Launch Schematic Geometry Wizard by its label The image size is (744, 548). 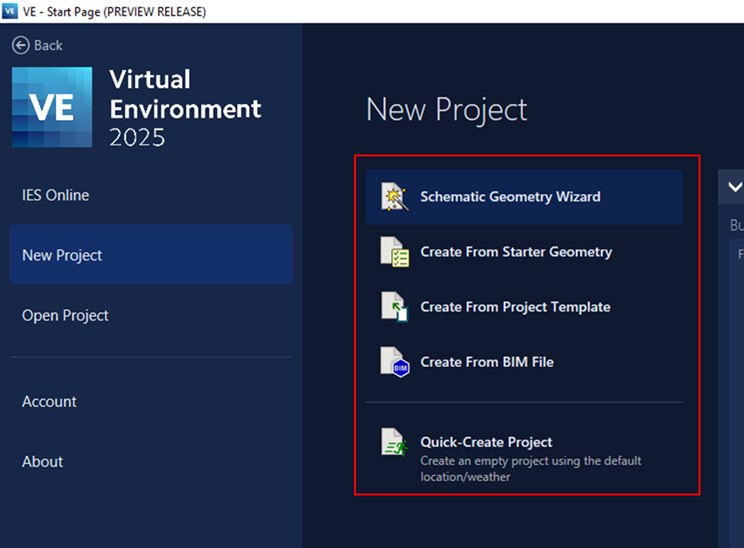click(510, 197)
